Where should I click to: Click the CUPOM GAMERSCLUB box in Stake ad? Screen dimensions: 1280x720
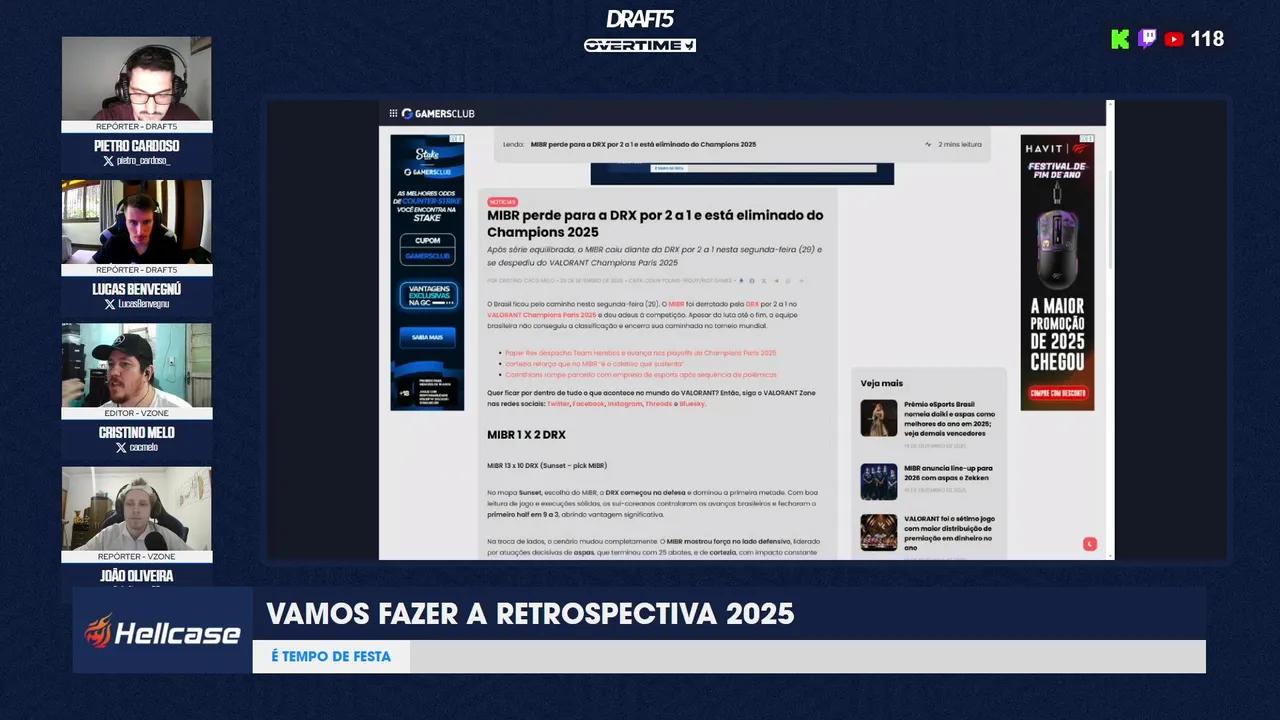(427, 249)
